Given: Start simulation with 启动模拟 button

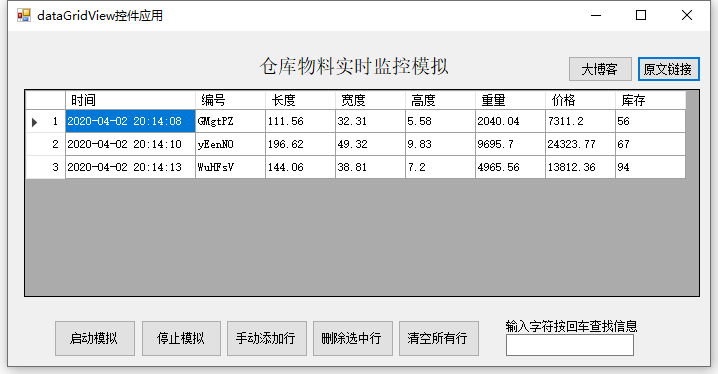Looking at the screenshot, I should (x=95, y=338).
